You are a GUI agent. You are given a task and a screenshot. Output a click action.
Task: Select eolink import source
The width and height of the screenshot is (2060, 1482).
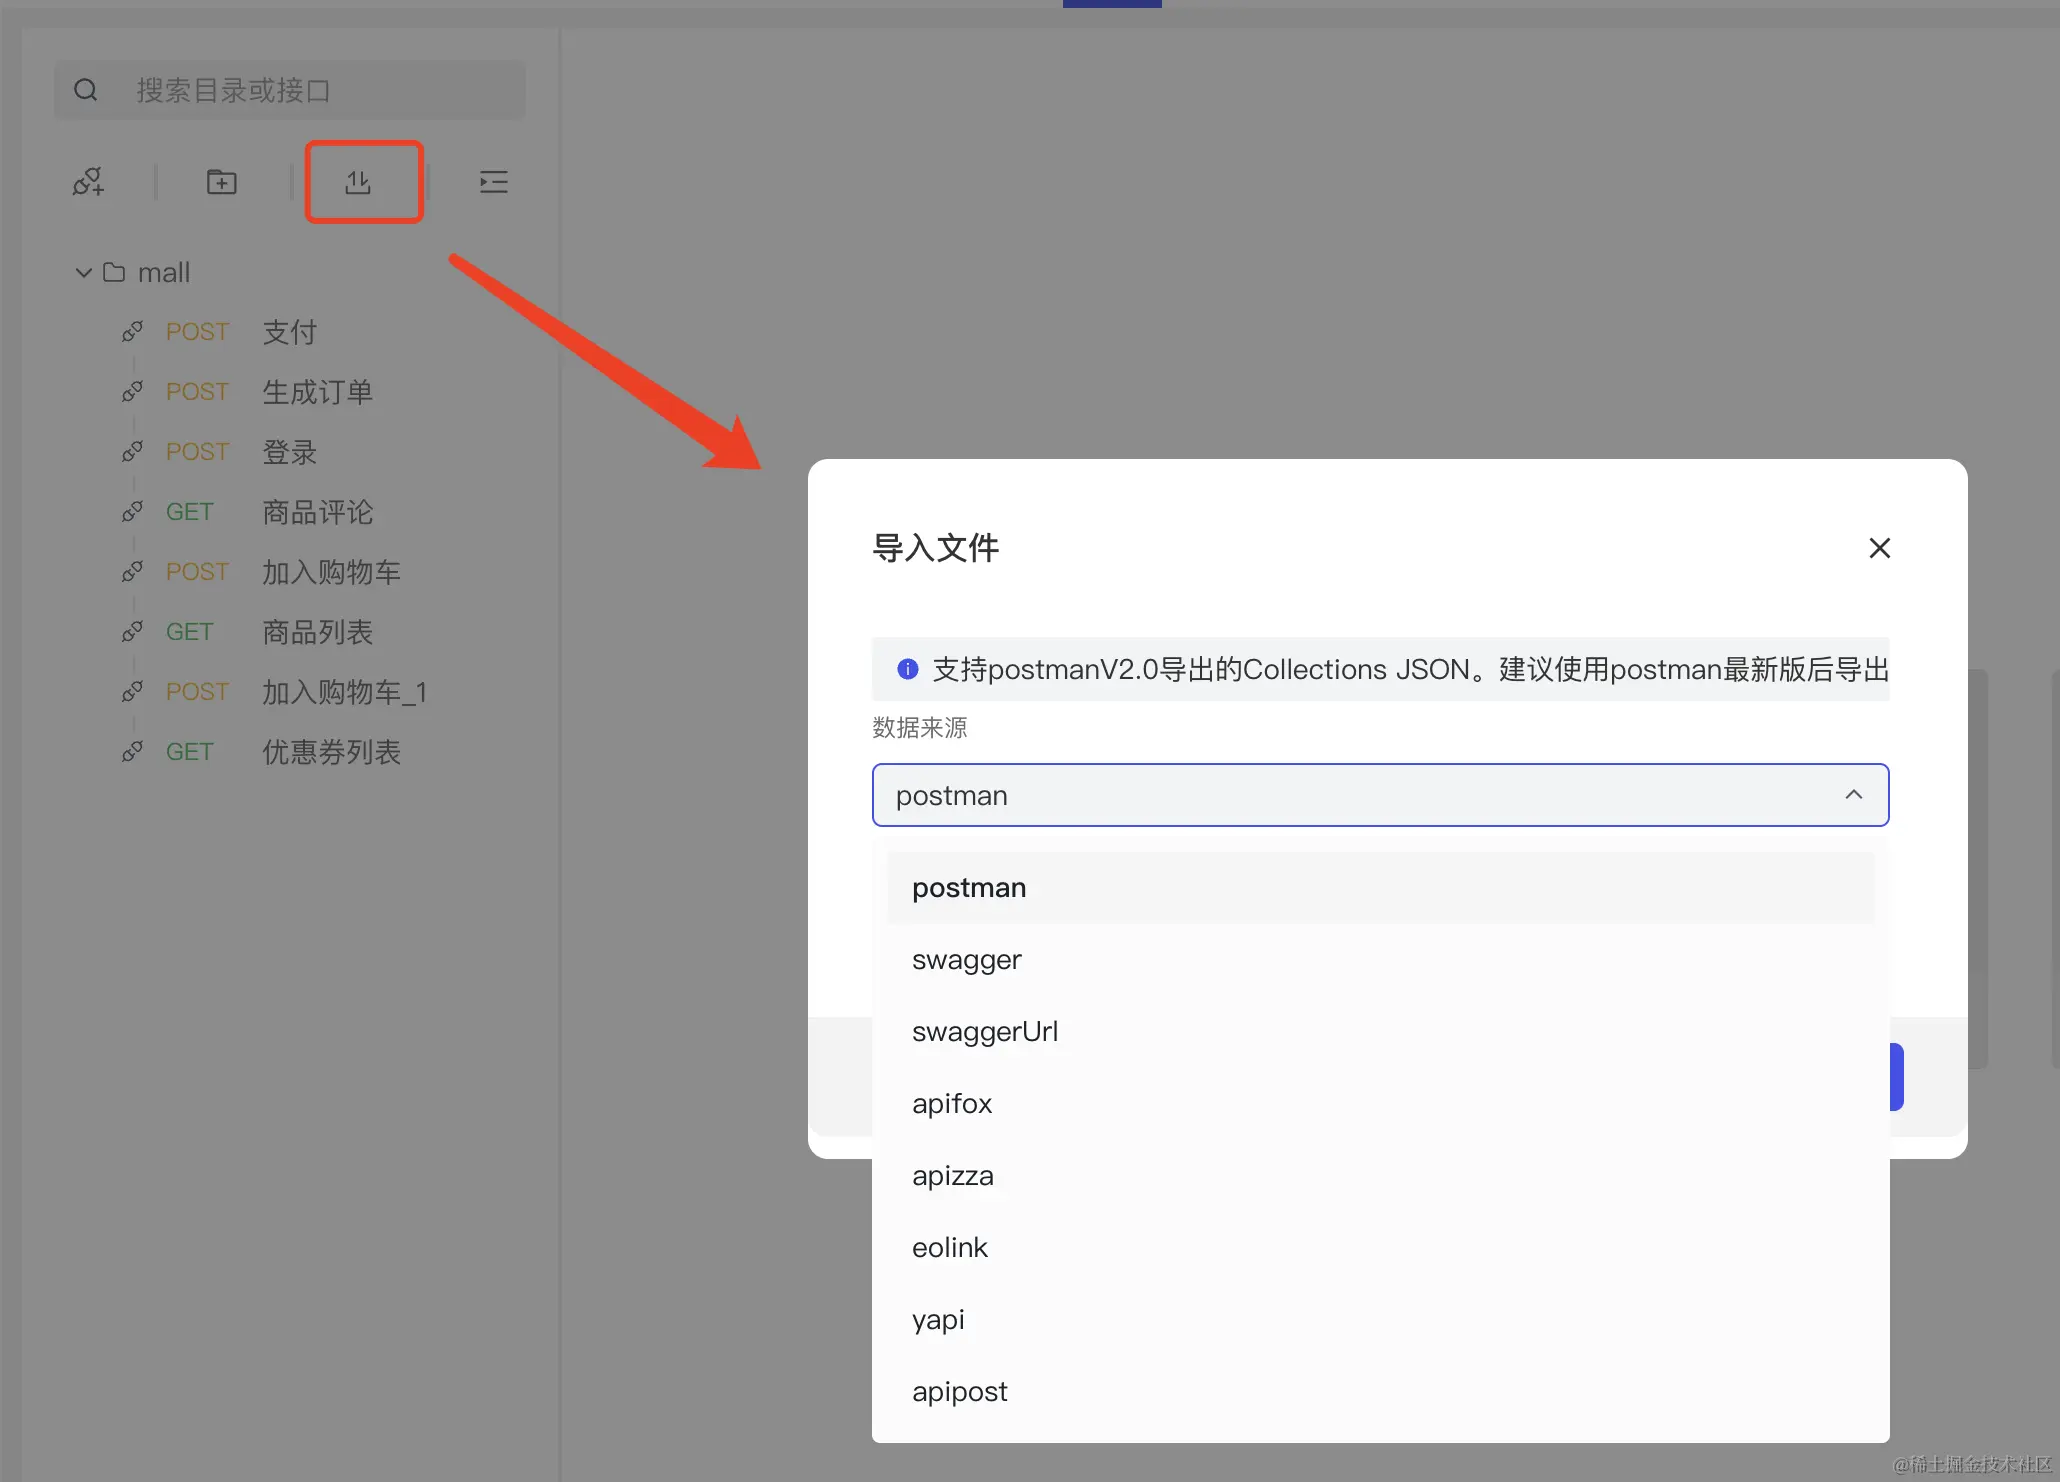point(949,1248)
